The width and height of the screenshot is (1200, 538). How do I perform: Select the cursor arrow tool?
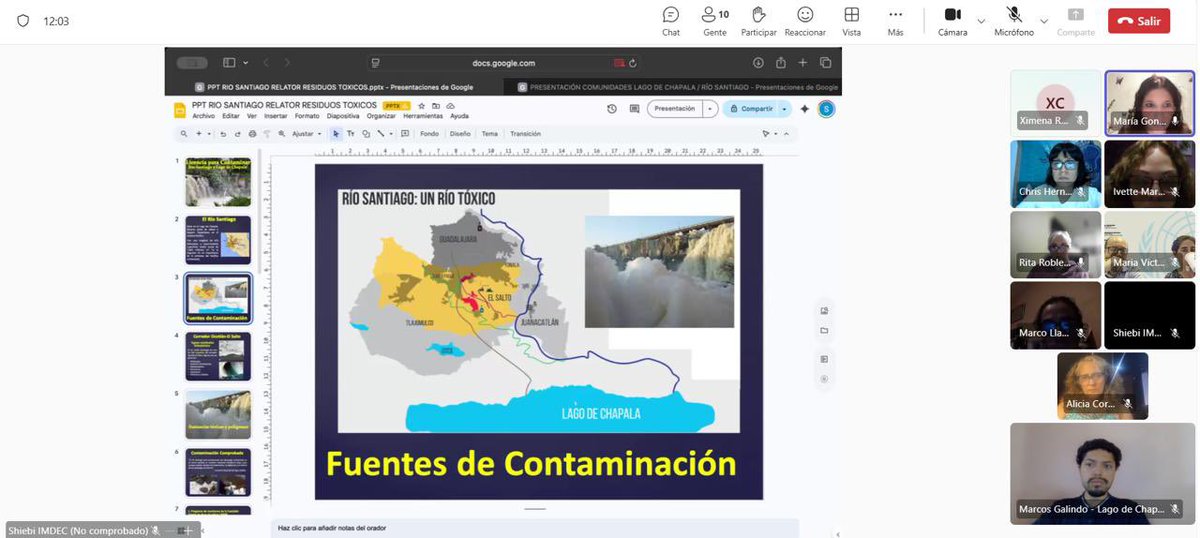coord(336,133)
